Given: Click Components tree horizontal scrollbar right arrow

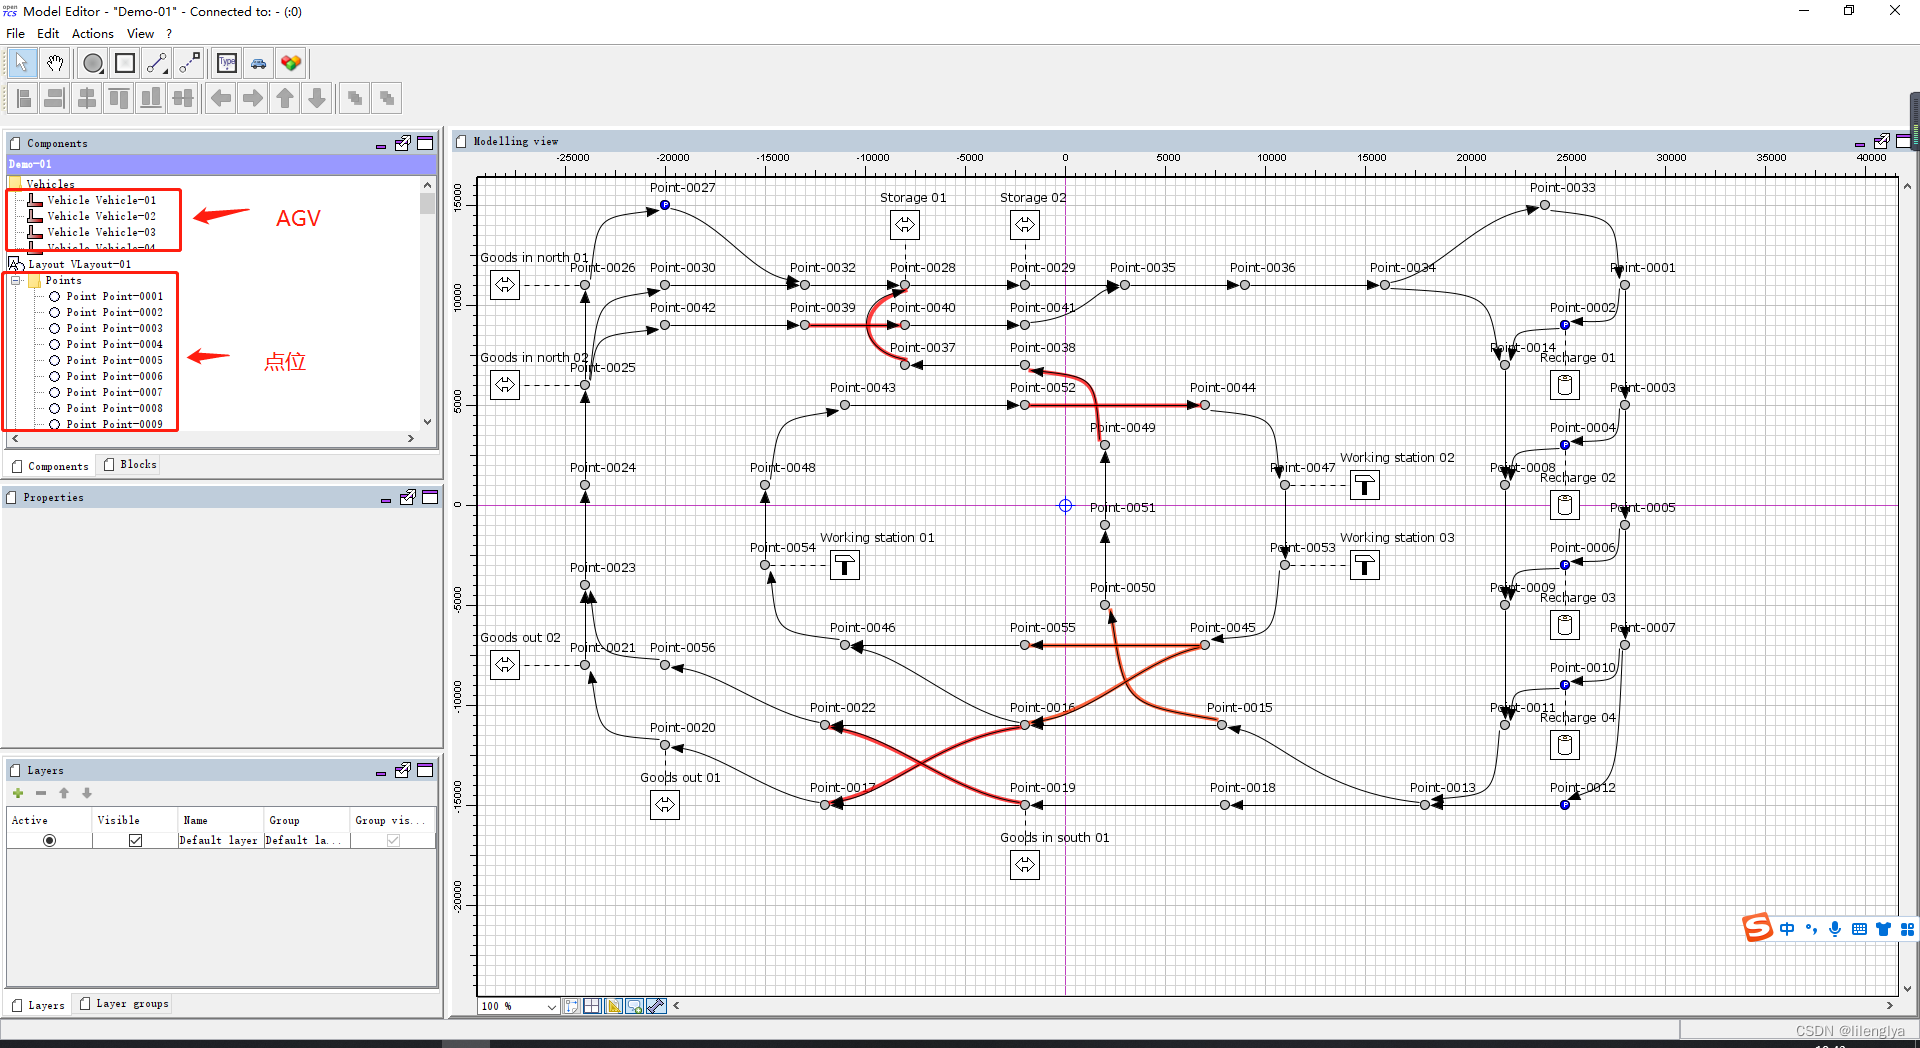Looking at the screenshot, I should point(411,439).
